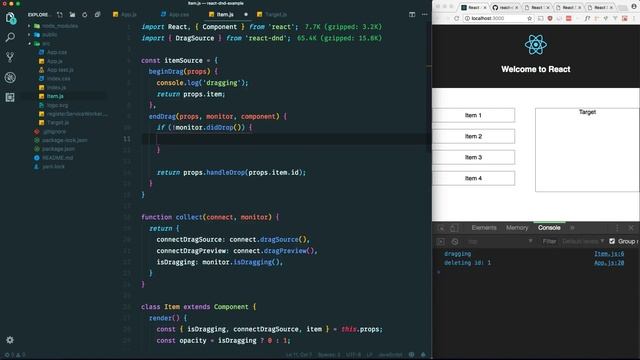
Task: Click the console Filter input field
Action: (549, 241)
